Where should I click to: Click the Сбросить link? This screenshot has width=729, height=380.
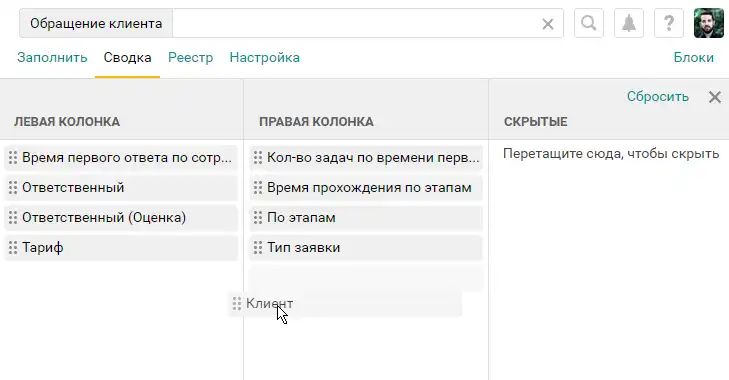point(657,97)
